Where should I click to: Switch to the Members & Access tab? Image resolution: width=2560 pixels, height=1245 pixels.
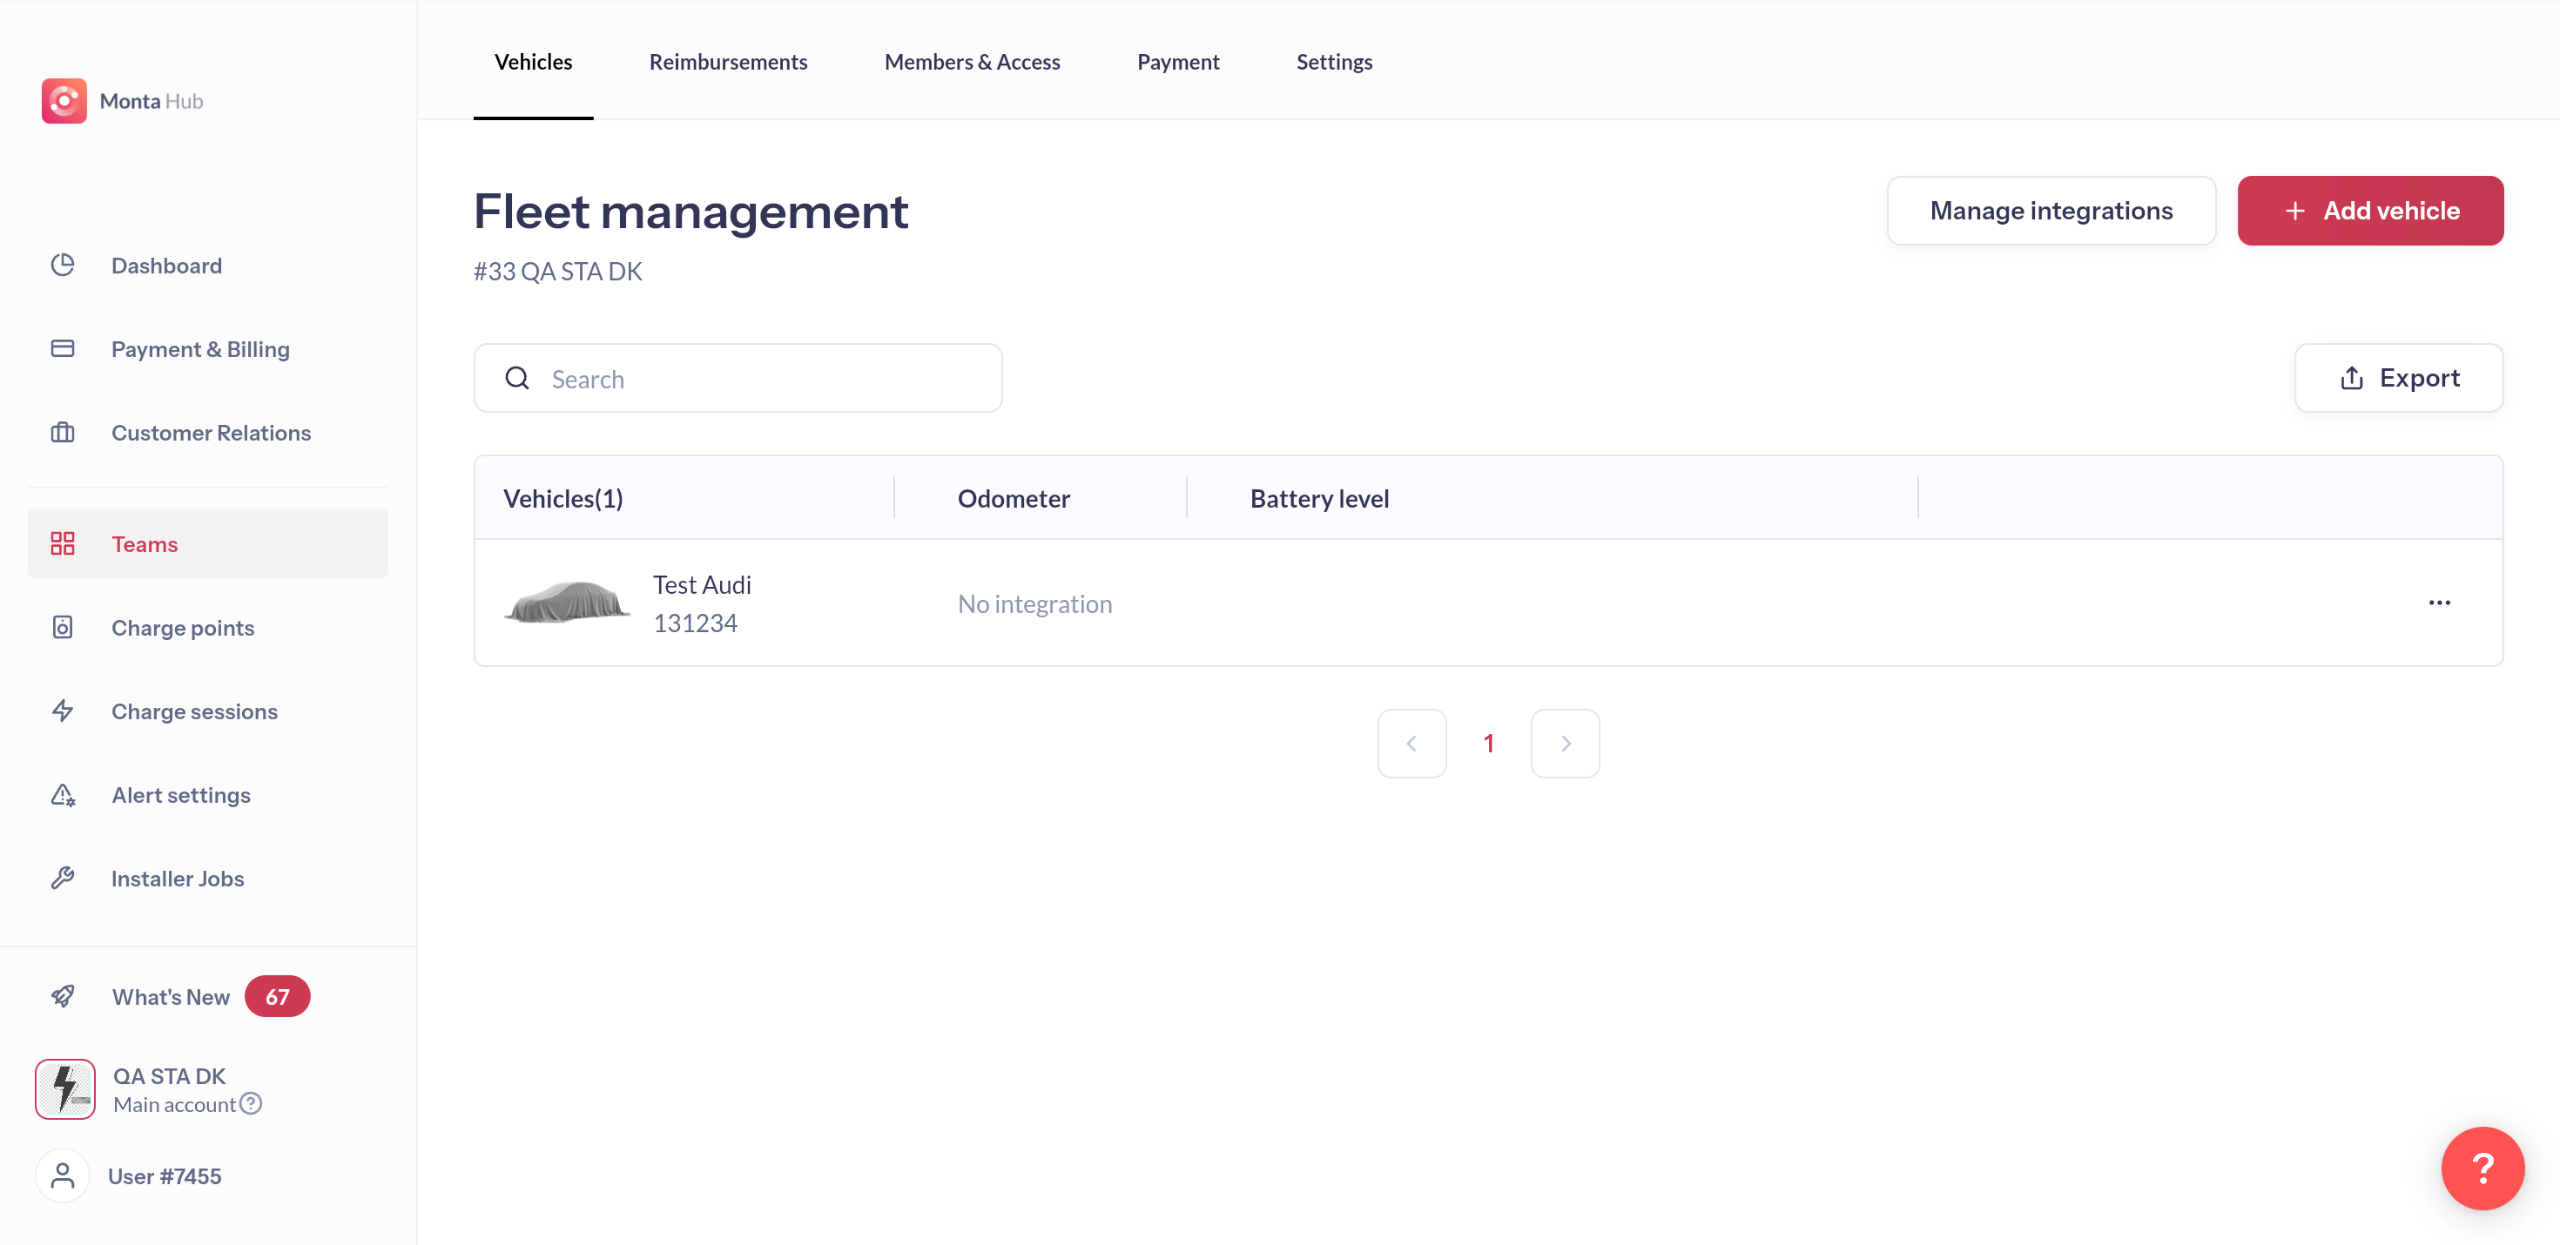coord(972,62)
